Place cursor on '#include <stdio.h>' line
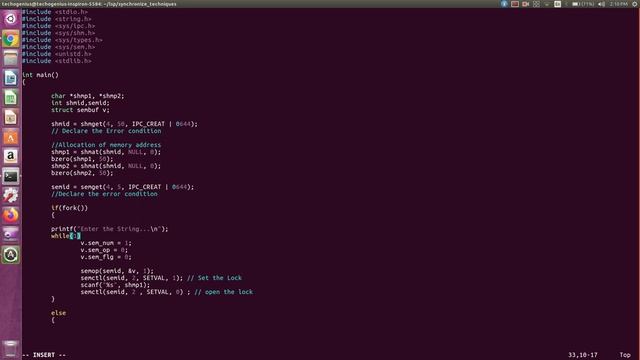The image size is (640, 360). point(55,12)
